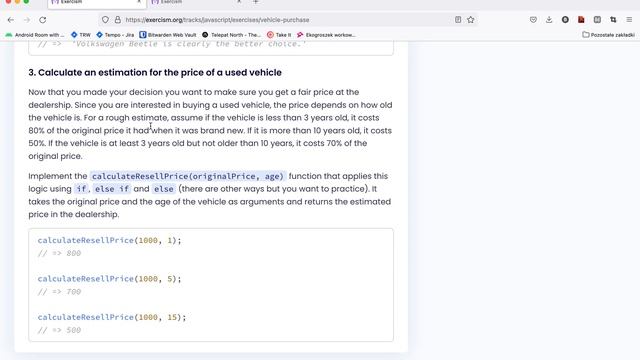Open the Ekogroszek bookmark
640x360 pixels.
(326, 35)
